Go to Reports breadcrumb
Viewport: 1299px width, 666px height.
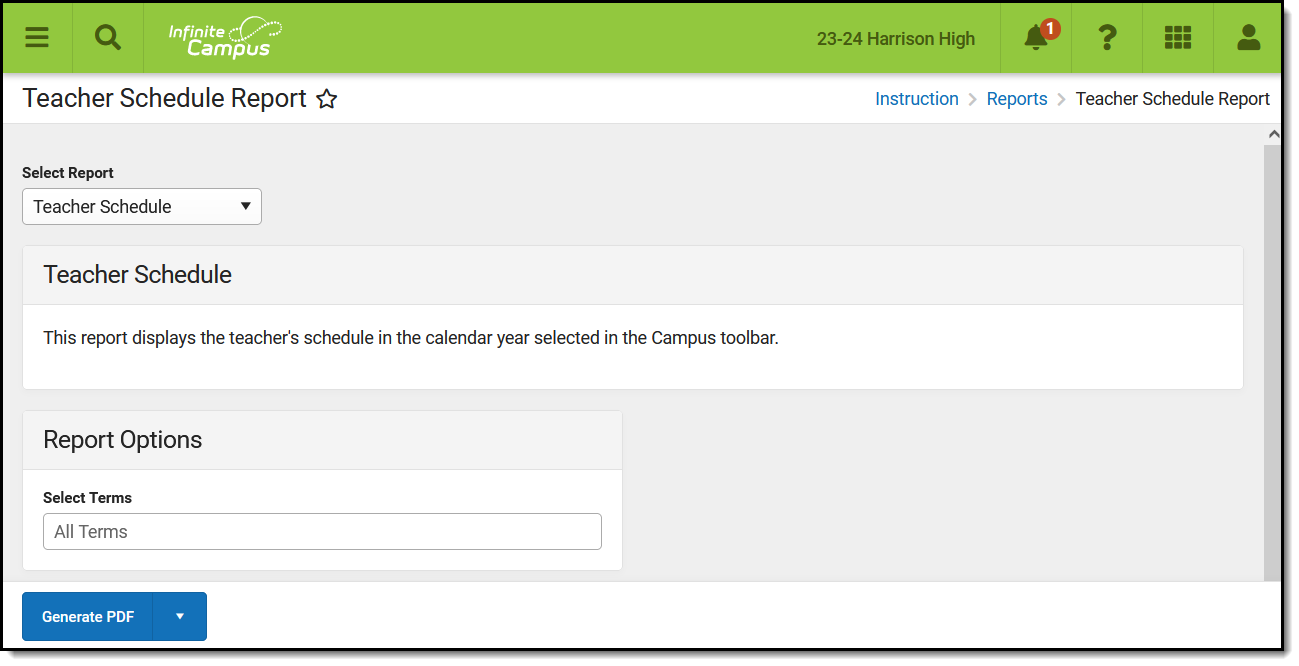tap(1016, 99)
